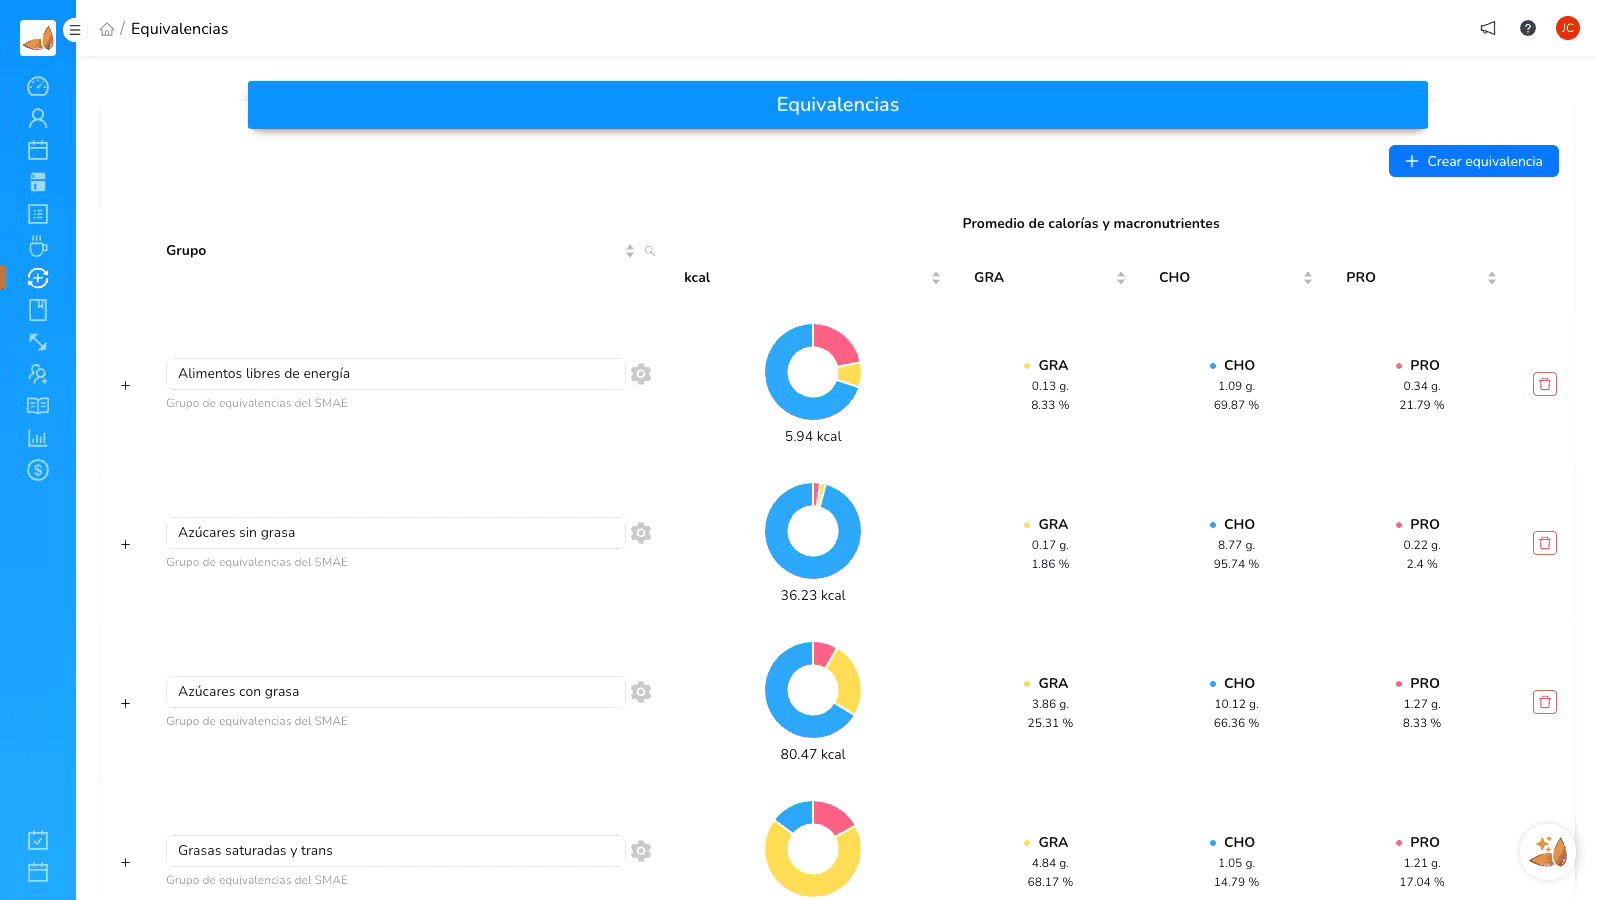Screen dimensions: 1600x900
Task: Click the 80.47 kcal label
Action: [813, 755]
